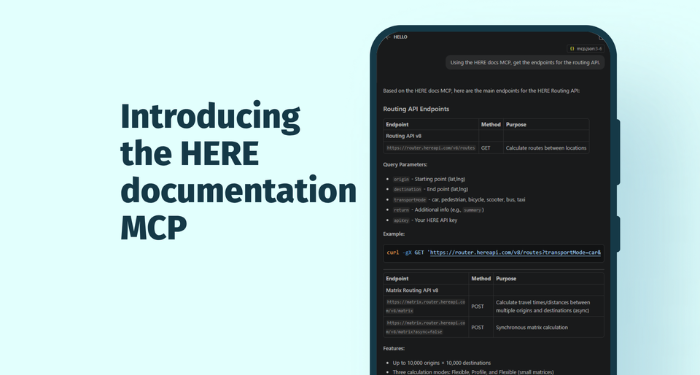Click the GET method cell
The width and height of the screenshot is (700, 375).
tap(491, 148)
